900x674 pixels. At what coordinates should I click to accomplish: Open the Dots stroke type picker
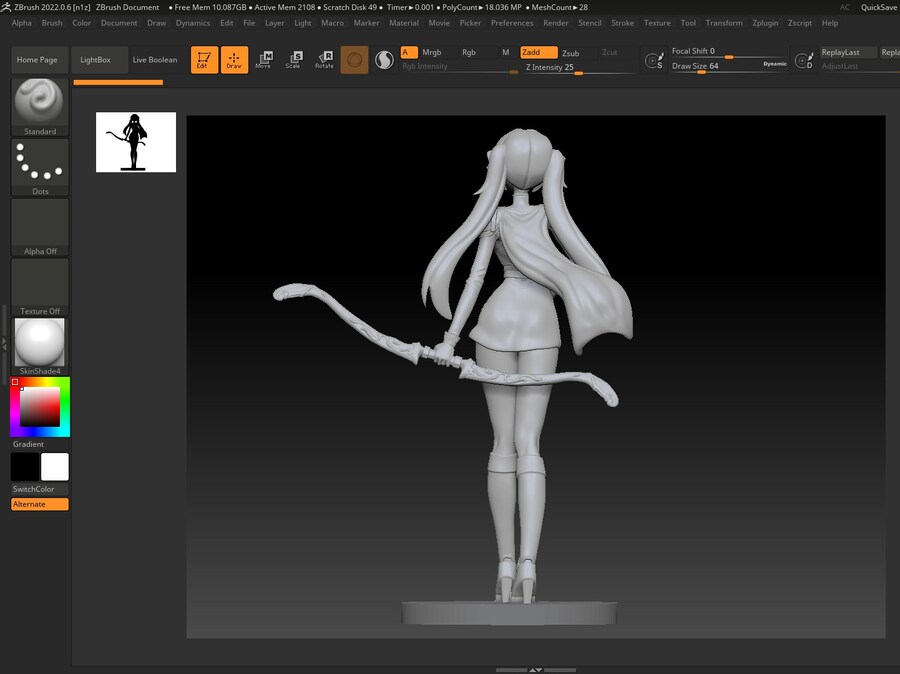[x=40, y=165]
